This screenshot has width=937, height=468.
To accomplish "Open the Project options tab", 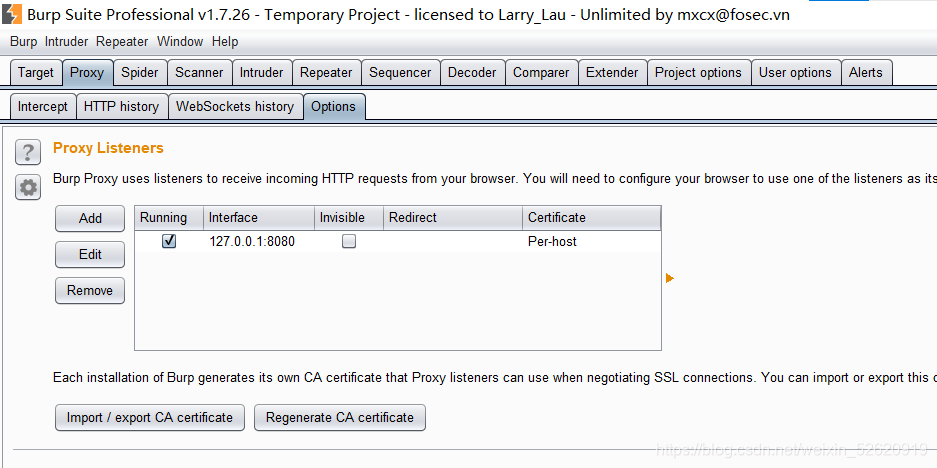I will pos(699,72).
